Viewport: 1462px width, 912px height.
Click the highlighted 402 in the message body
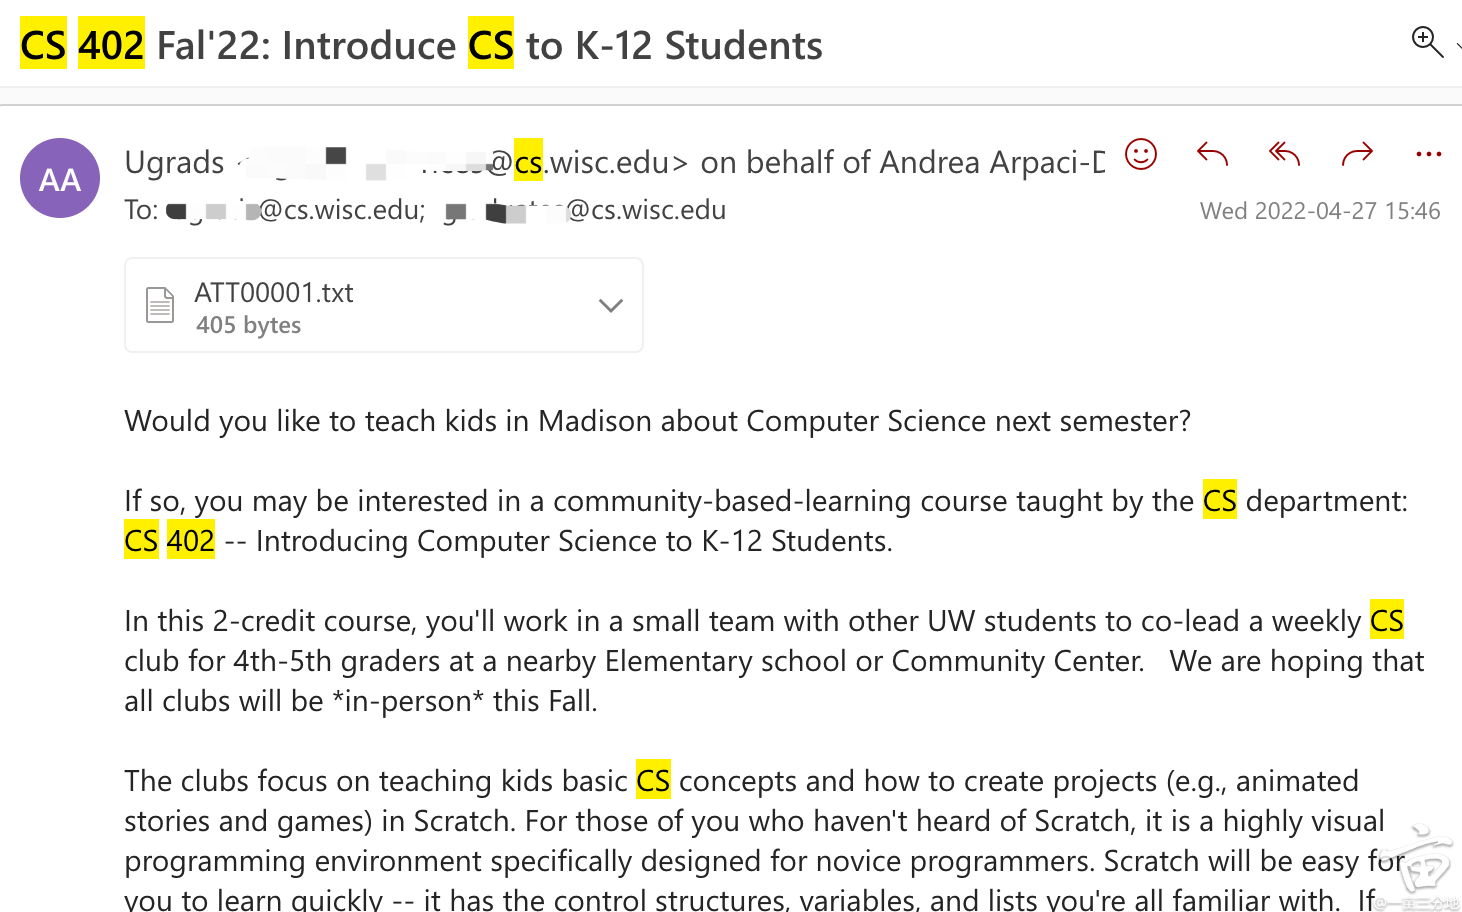pyautogui.click(x=191, y=541)
